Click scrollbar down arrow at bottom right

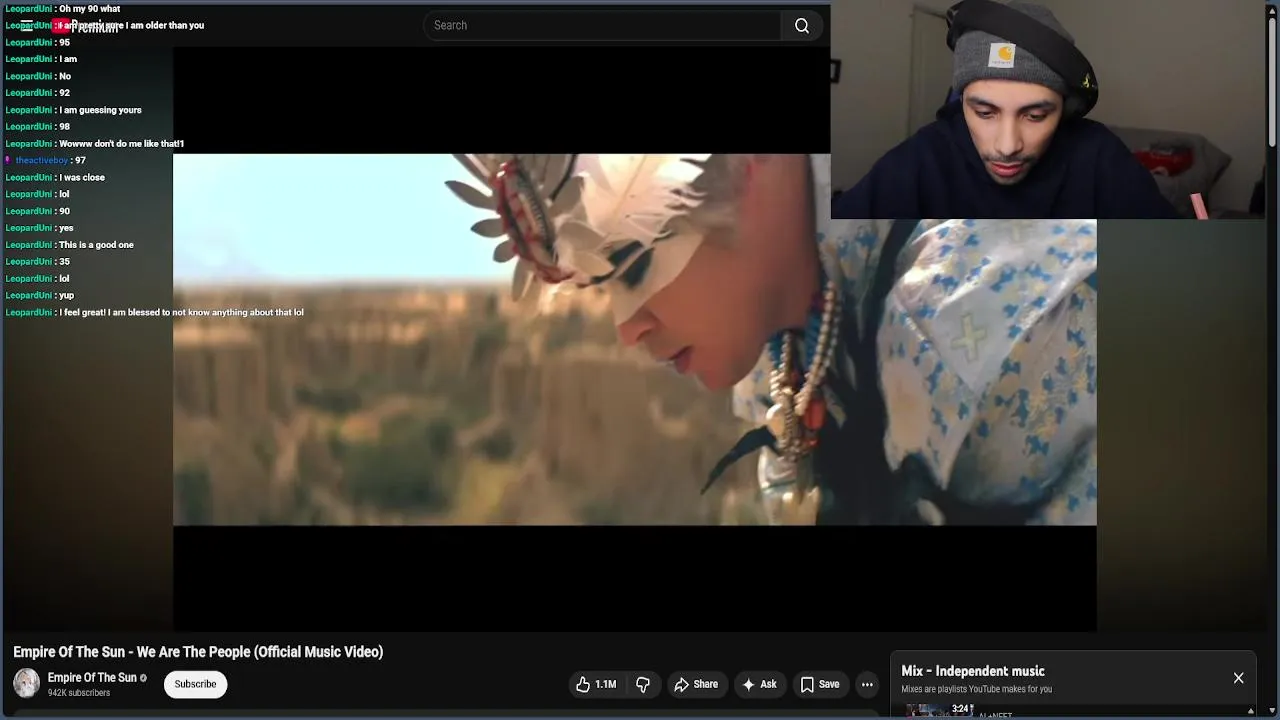click(x=1273, y=713)
